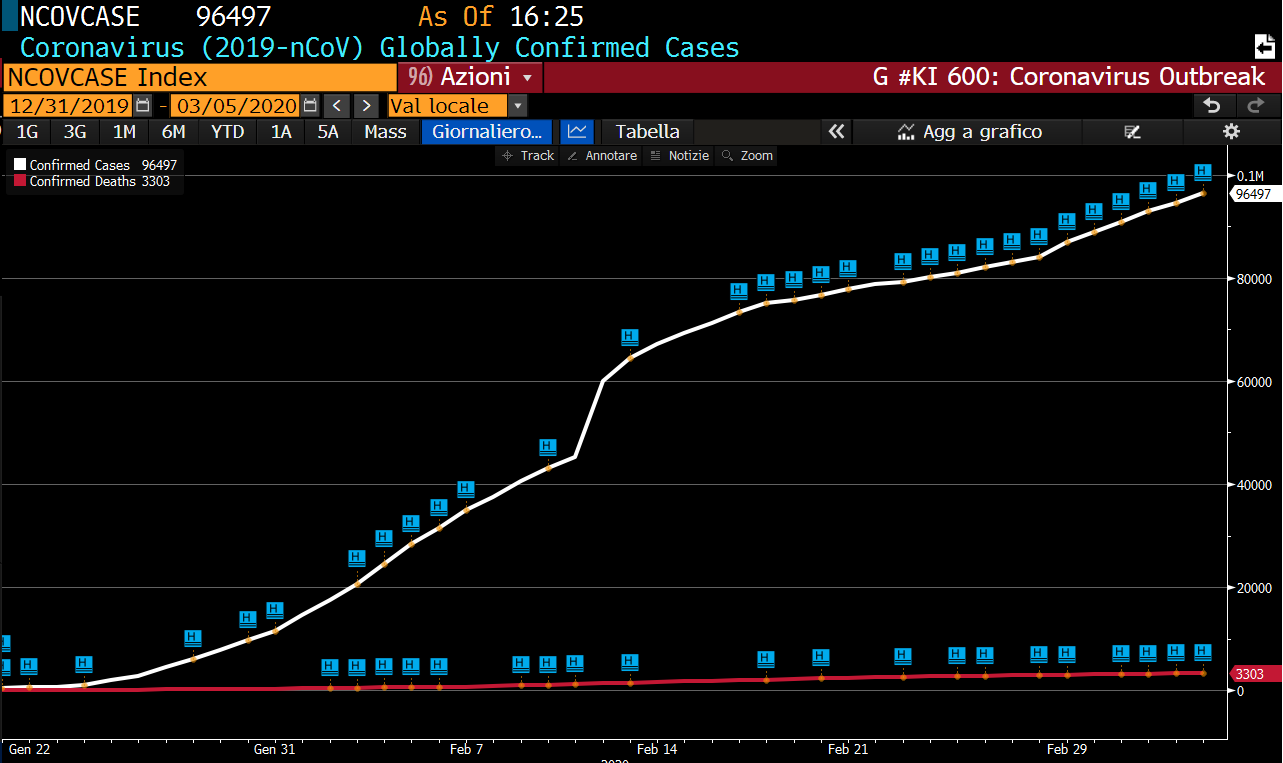Select the 5A time range tab
1283x763 pixels.
pyautogui.click(x=328, y=131)
